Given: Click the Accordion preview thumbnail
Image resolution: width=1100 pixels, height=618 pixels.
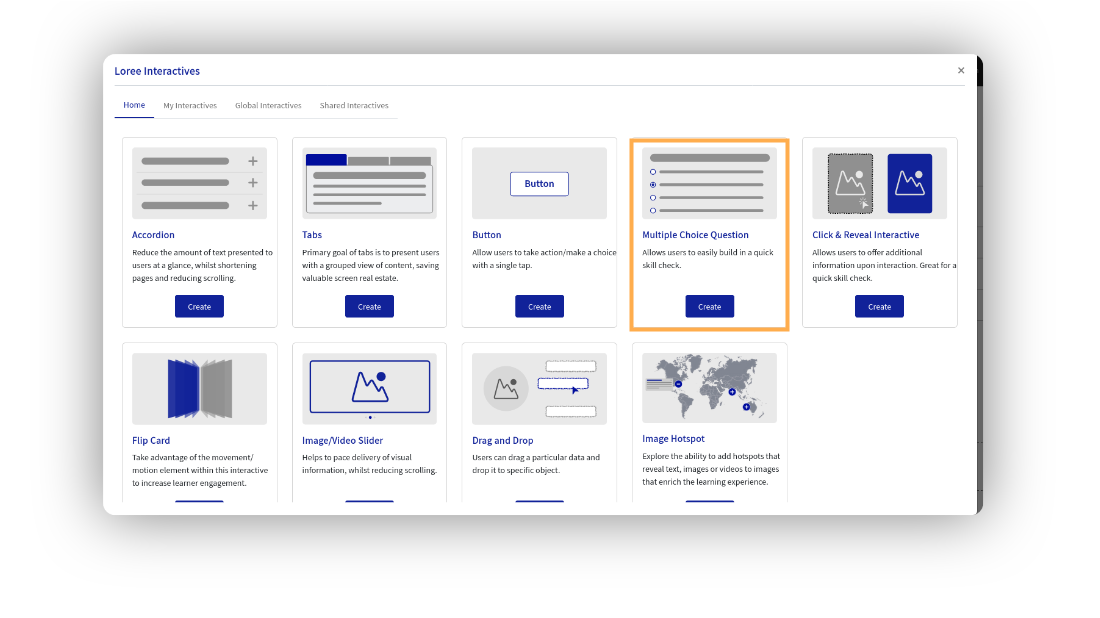Looking at the screenshot, I should click(199, 183).
